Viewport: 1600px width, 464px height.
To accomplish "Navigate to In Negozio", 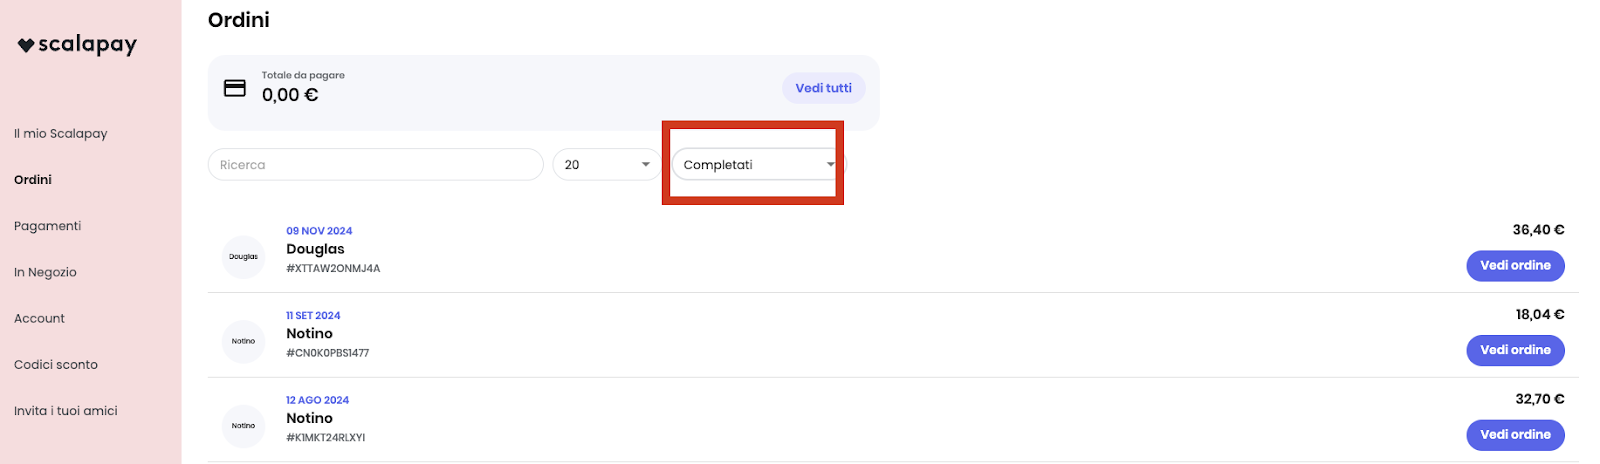I will [x=45, y=272].
